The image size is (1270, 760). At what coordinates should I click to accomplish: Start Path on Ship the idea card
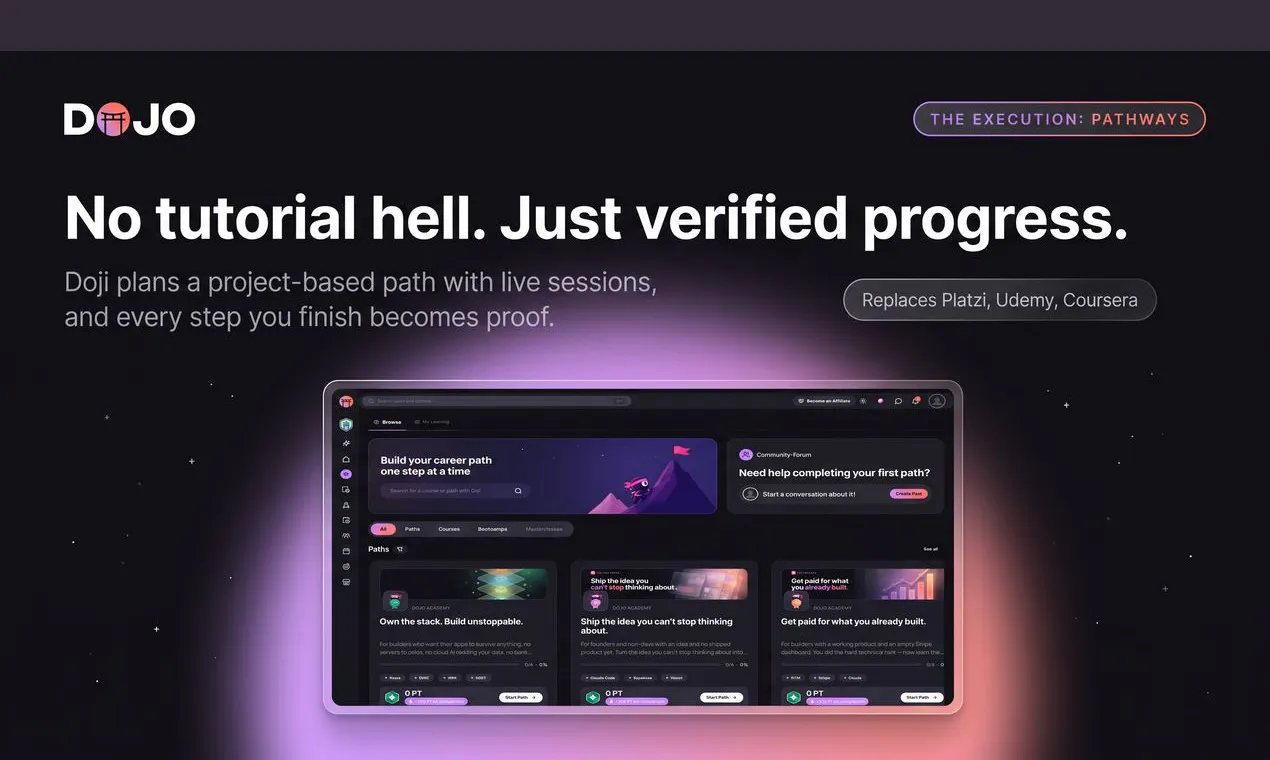[x=722, y=697]
